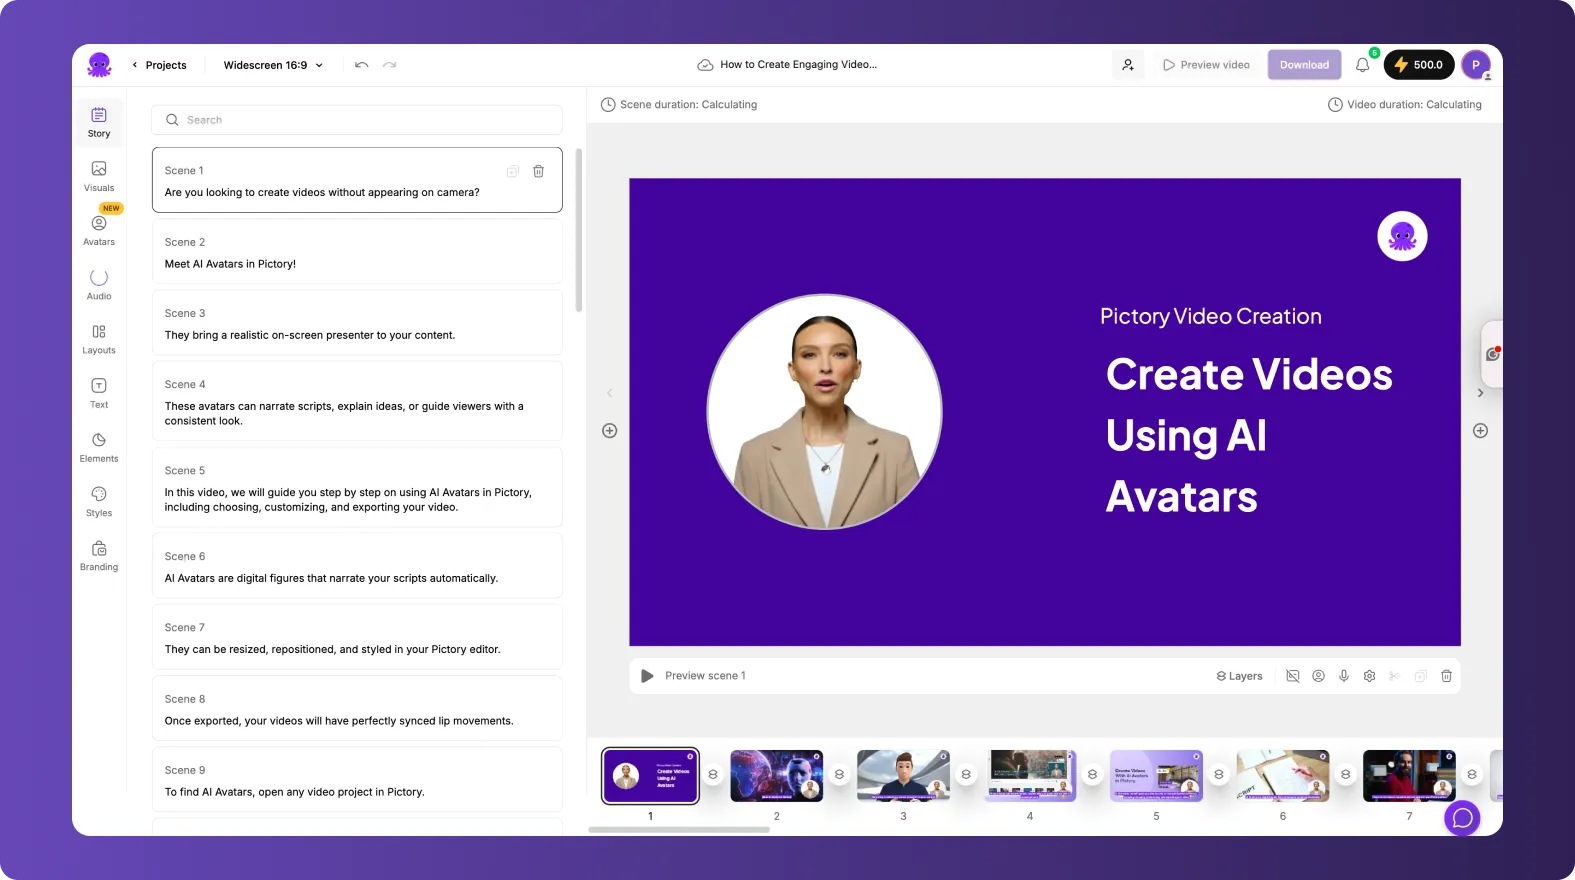Go to next scene with right chevron
Viewport: 1575px width, 880px height.
pyautogui.click(x=1481, y=393)
